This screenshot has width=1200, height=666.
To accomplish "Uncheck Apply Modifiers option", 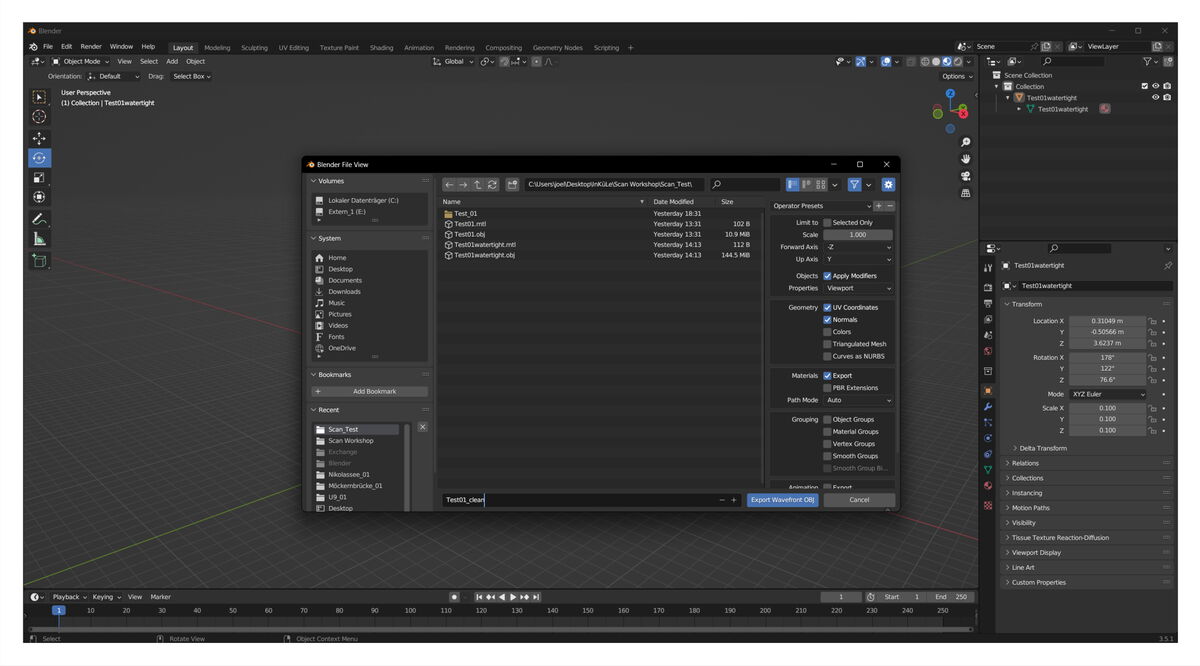I will pyautogui.click(x=827, y=276).
